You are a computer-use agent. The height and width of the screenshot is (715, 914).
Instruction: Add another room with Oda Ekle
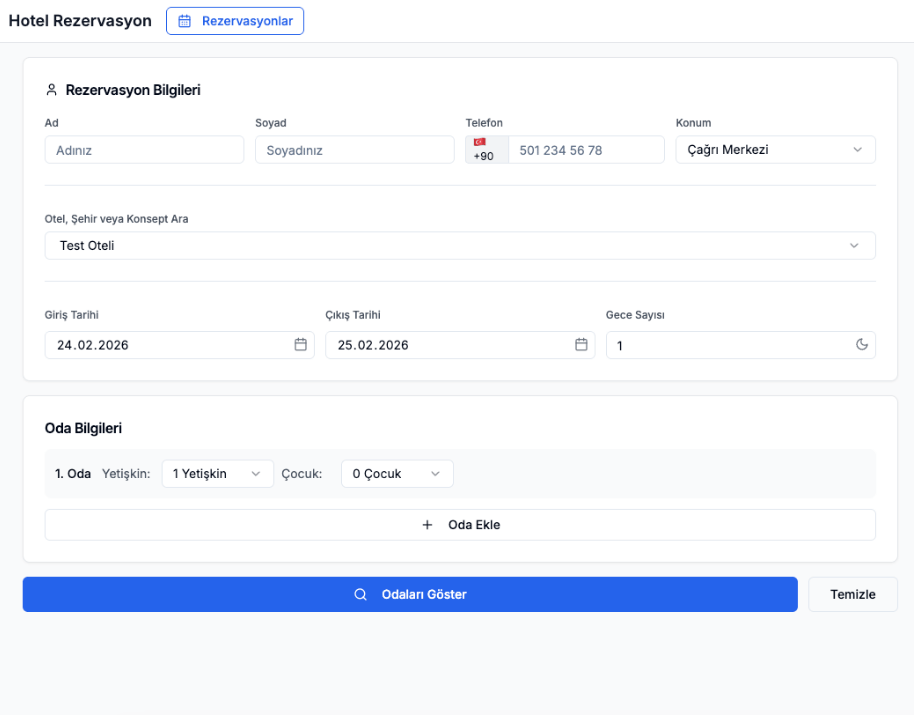460,525
